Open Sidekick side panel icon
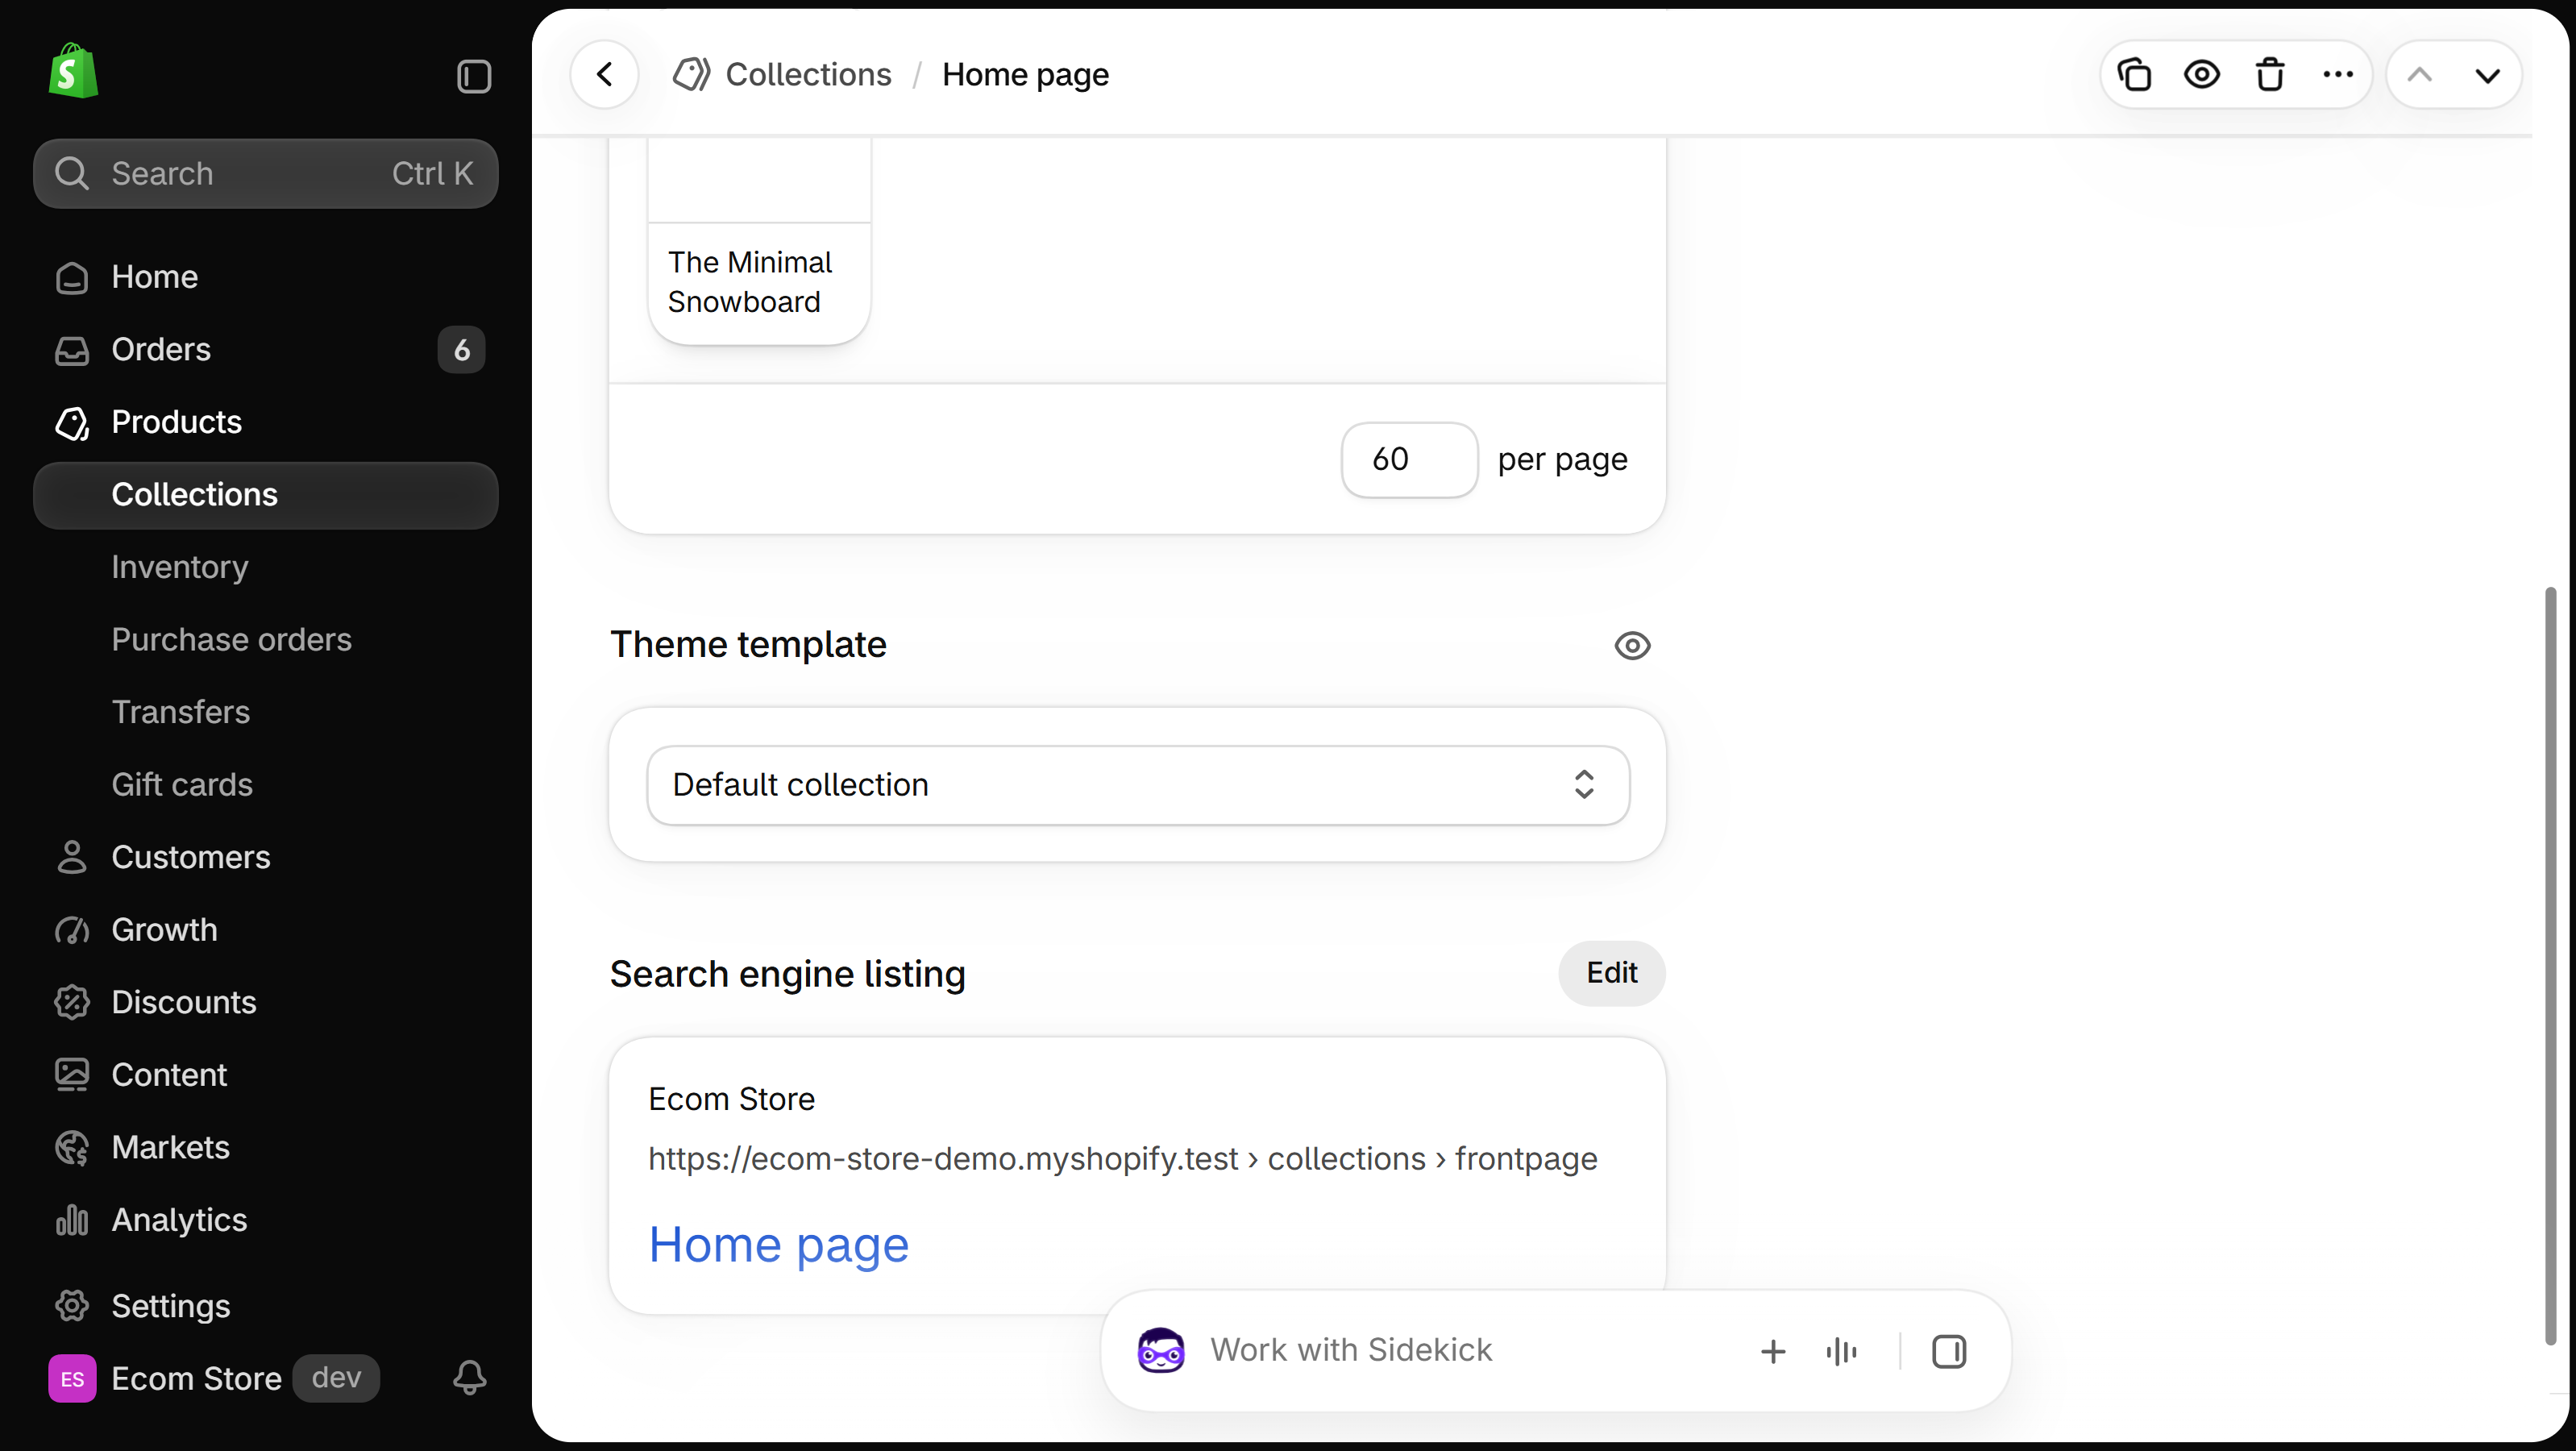 [x=1949, y=1352]
